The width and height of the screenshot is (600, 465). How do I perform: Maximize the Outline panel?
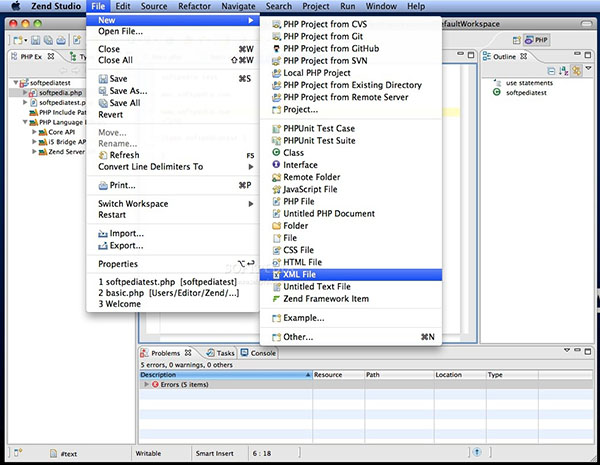pyautogui.click(x=587, y=55)
